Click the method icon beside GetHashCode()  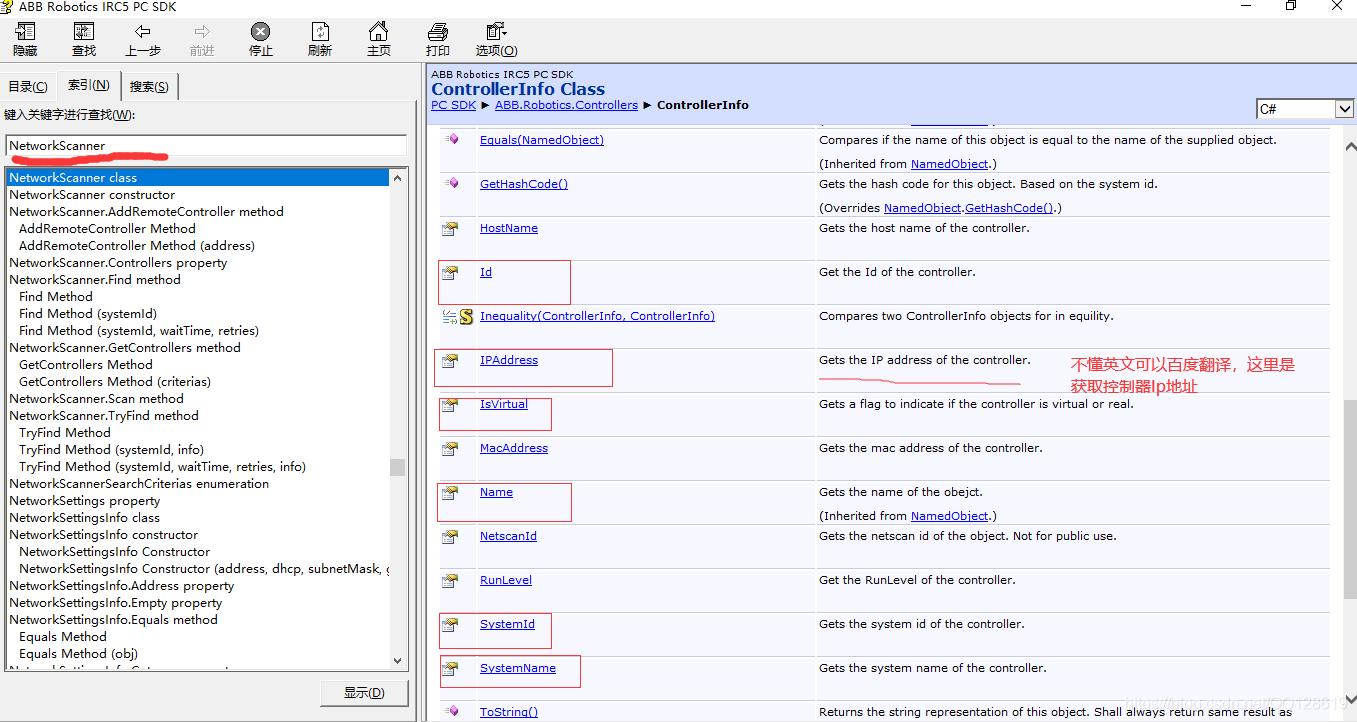pyautogui.click(x=451, y=184)
